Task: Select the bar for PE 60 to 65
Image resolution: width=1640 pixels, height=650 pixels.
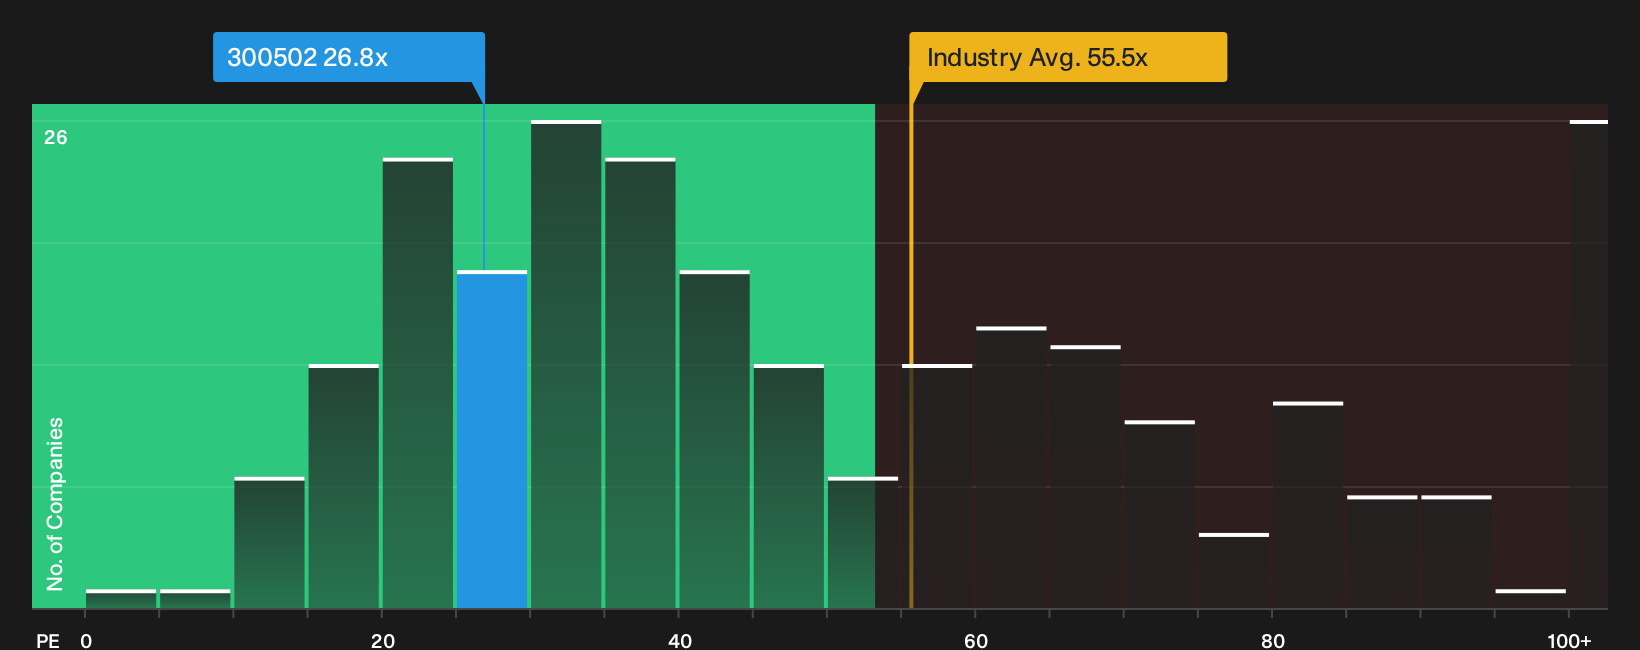Action: 1011,468
